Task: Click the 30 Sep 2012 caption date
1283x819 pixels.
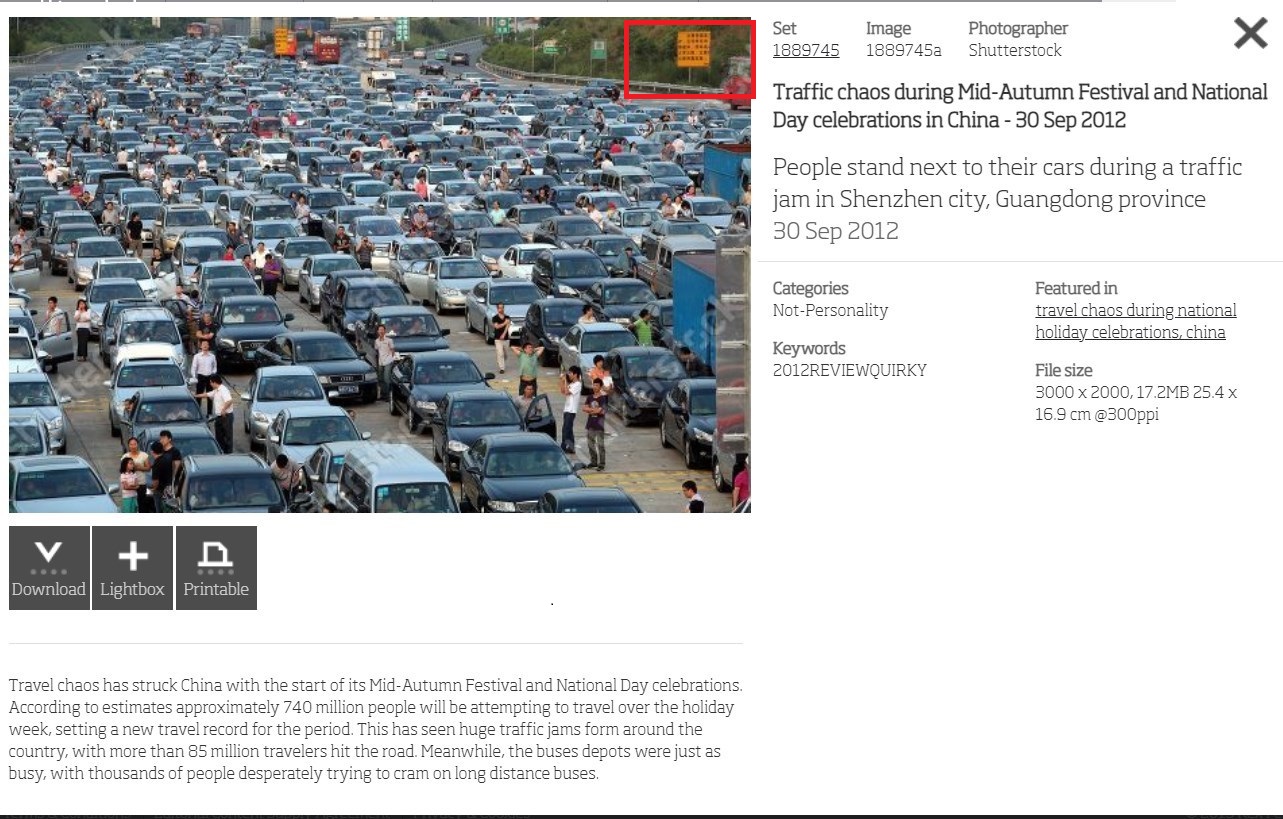Action: click(x=836, y=231)
